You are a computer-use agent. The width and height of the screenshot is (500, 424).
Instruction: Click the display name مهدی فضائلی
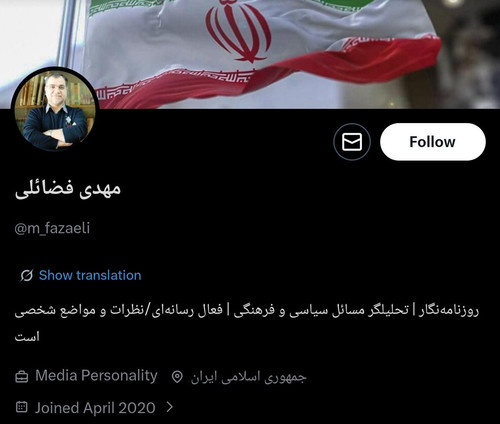point(67,189)
